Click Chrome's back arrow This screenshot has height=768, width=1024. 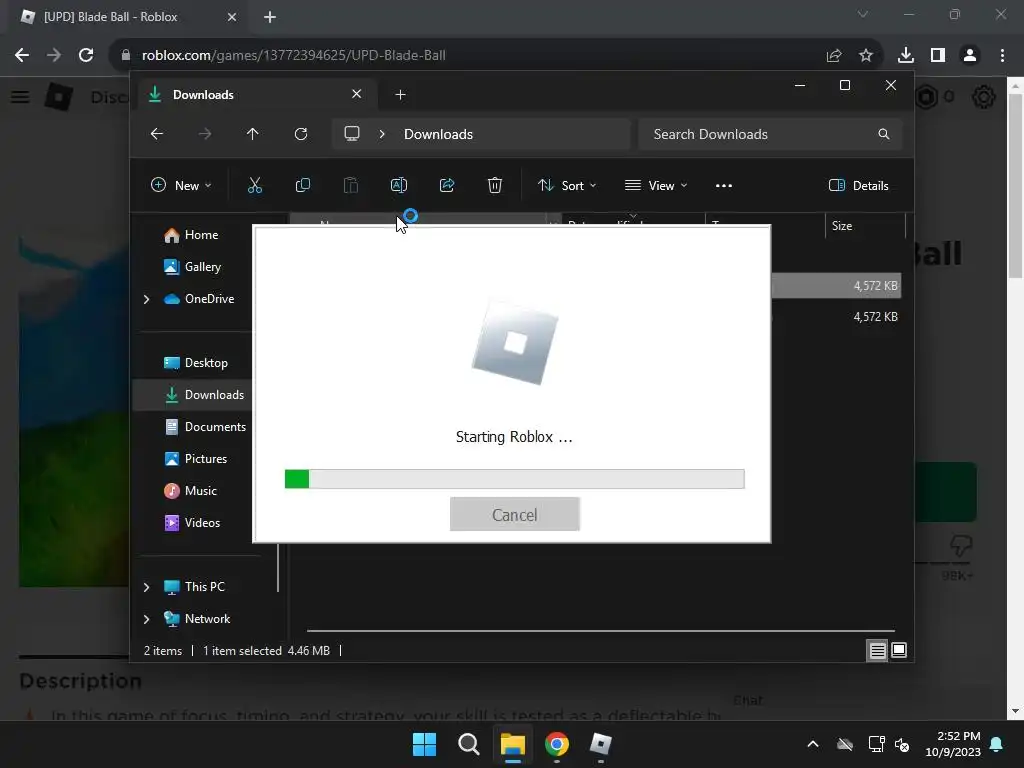pyautogui.click(x=22, y=55)
